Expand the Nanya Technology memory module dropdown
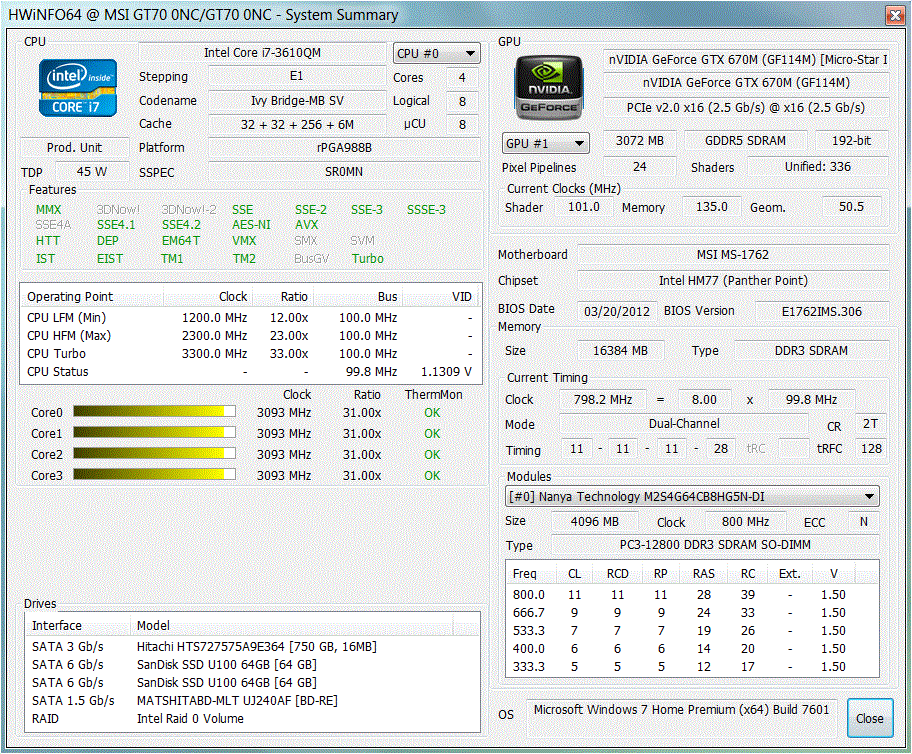The image size is (912, 754). [692, 496]
